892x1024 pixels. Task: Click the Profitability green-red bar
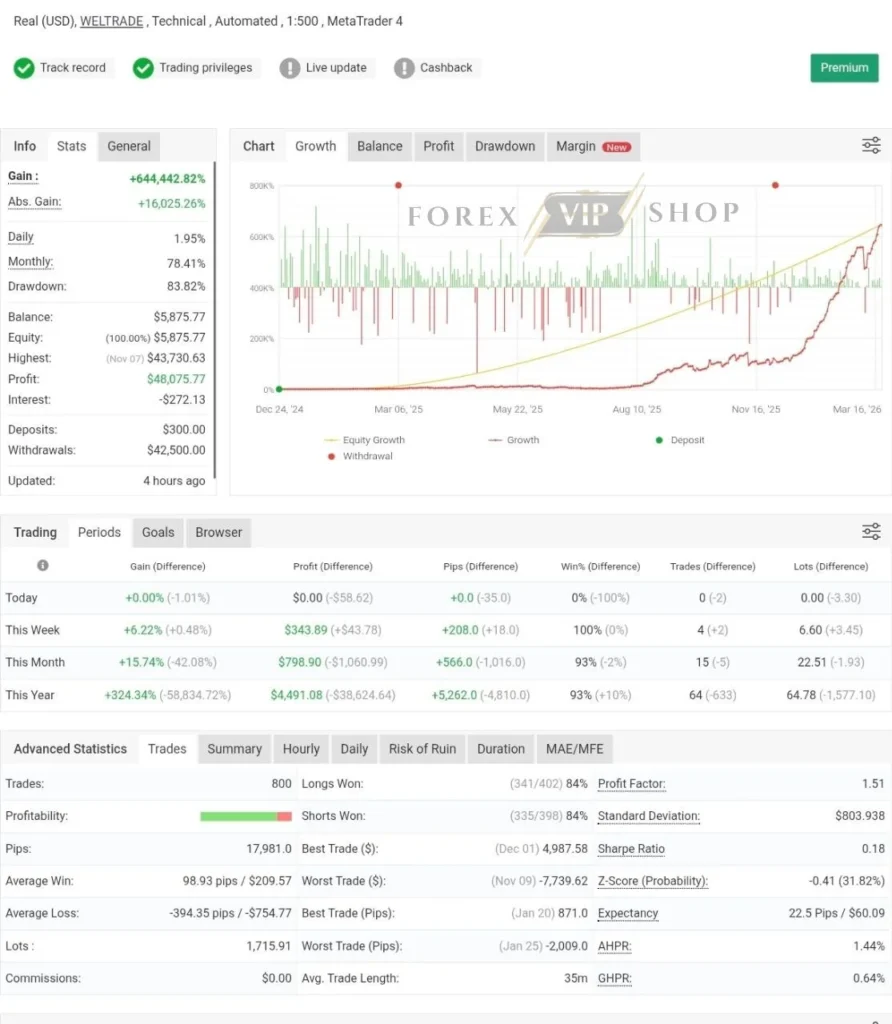(x=246, y=816)
